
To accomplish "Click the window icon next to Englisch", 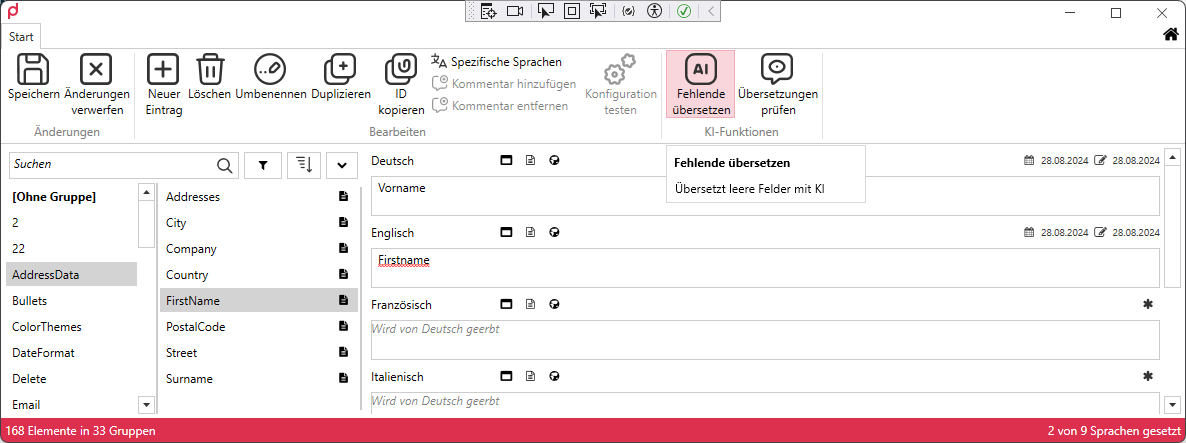I will [507, 232].
